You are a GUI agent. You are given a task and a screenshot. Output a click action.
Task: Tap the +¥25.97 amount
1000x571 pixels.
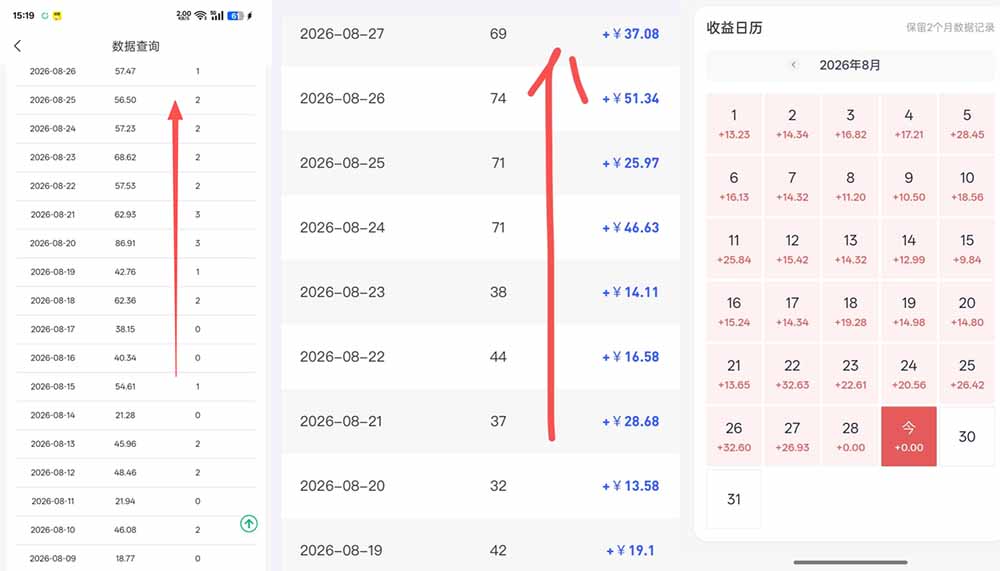click(630, 163)
